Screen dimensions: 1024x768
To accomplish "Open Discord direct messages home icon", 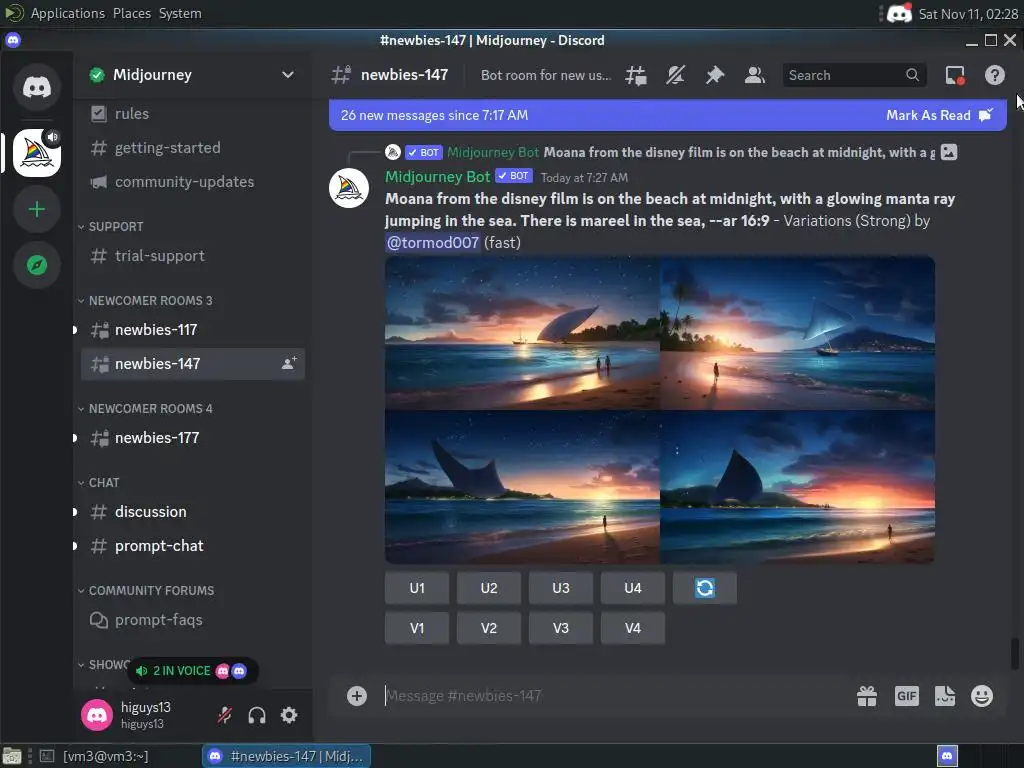I will [37, 86].
